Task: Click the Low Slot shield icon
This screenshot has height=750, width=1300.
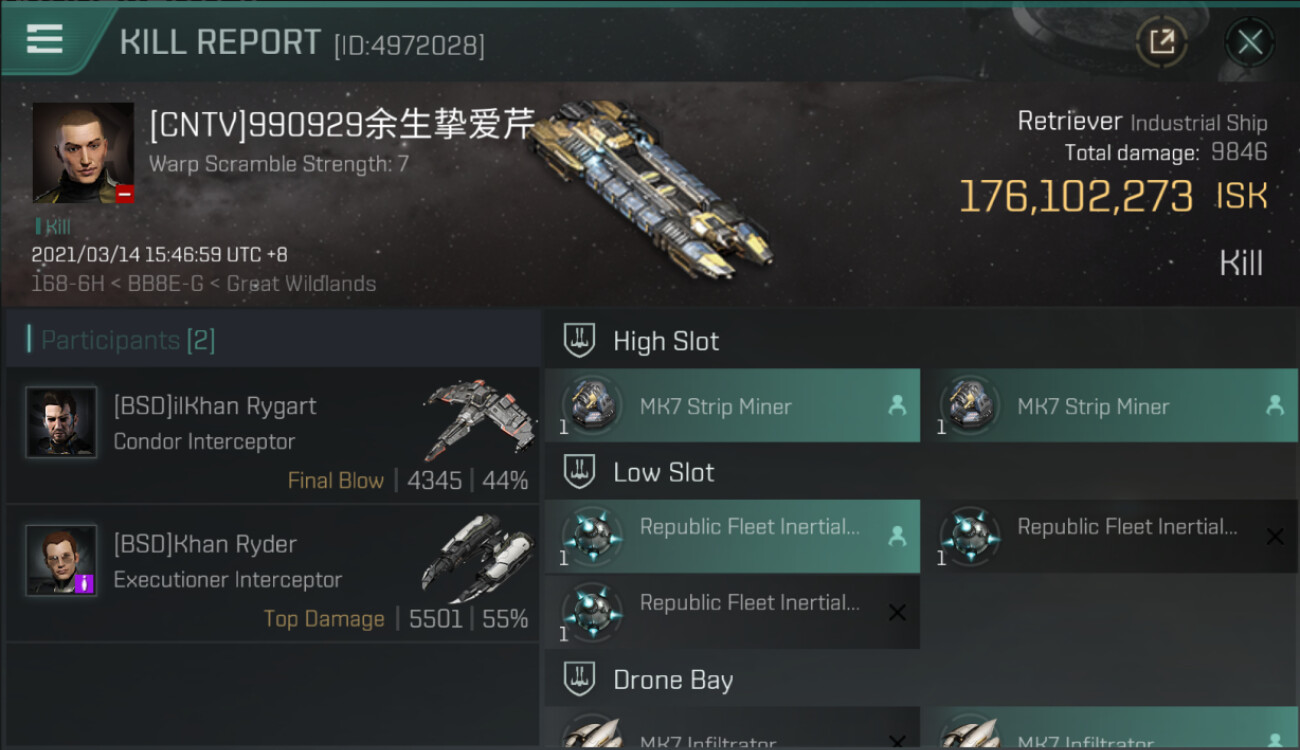Action: tap(579, 472)
